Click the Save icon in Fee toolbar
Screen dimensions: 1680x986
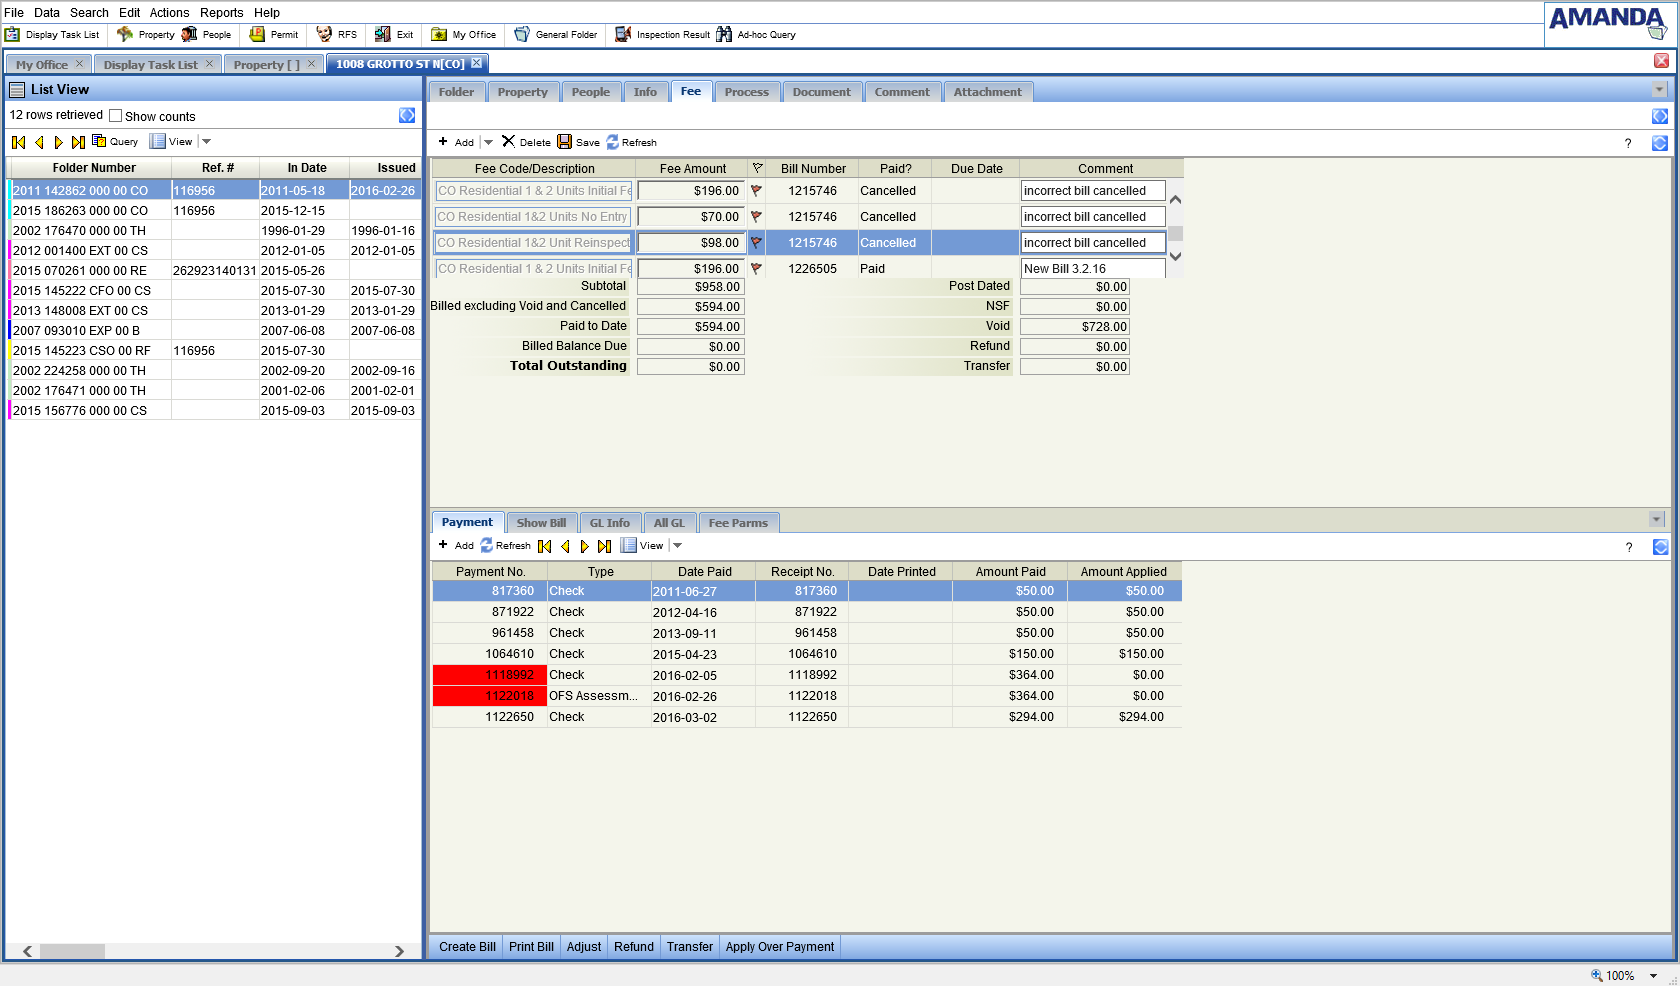coord(565,142)
